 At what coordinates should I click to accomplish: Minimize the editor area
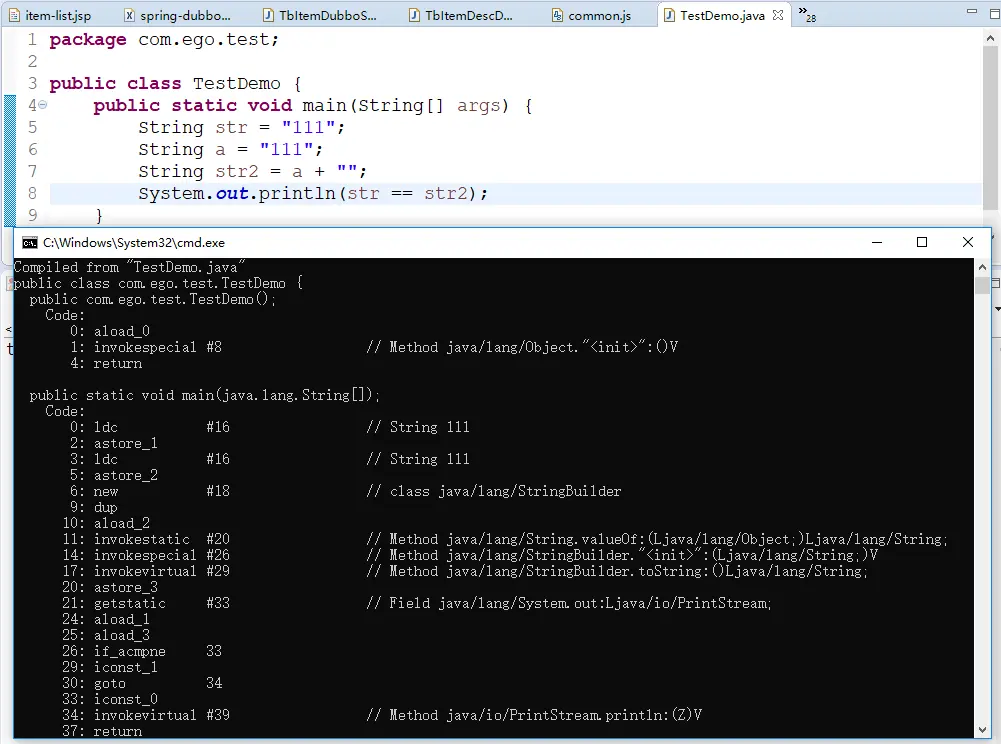pos(972,11)
